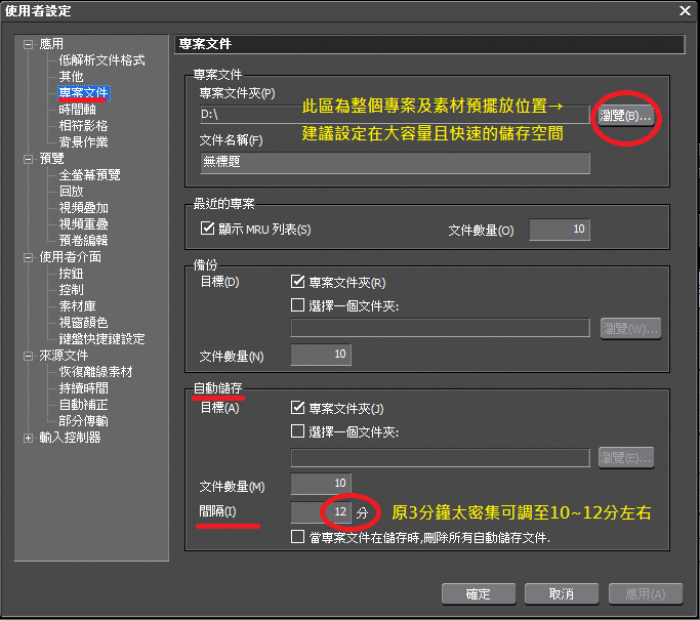Enable backup 選擇一個文件夾 checkbox
The width and height of the screenshot is (700, 620).
297,305
